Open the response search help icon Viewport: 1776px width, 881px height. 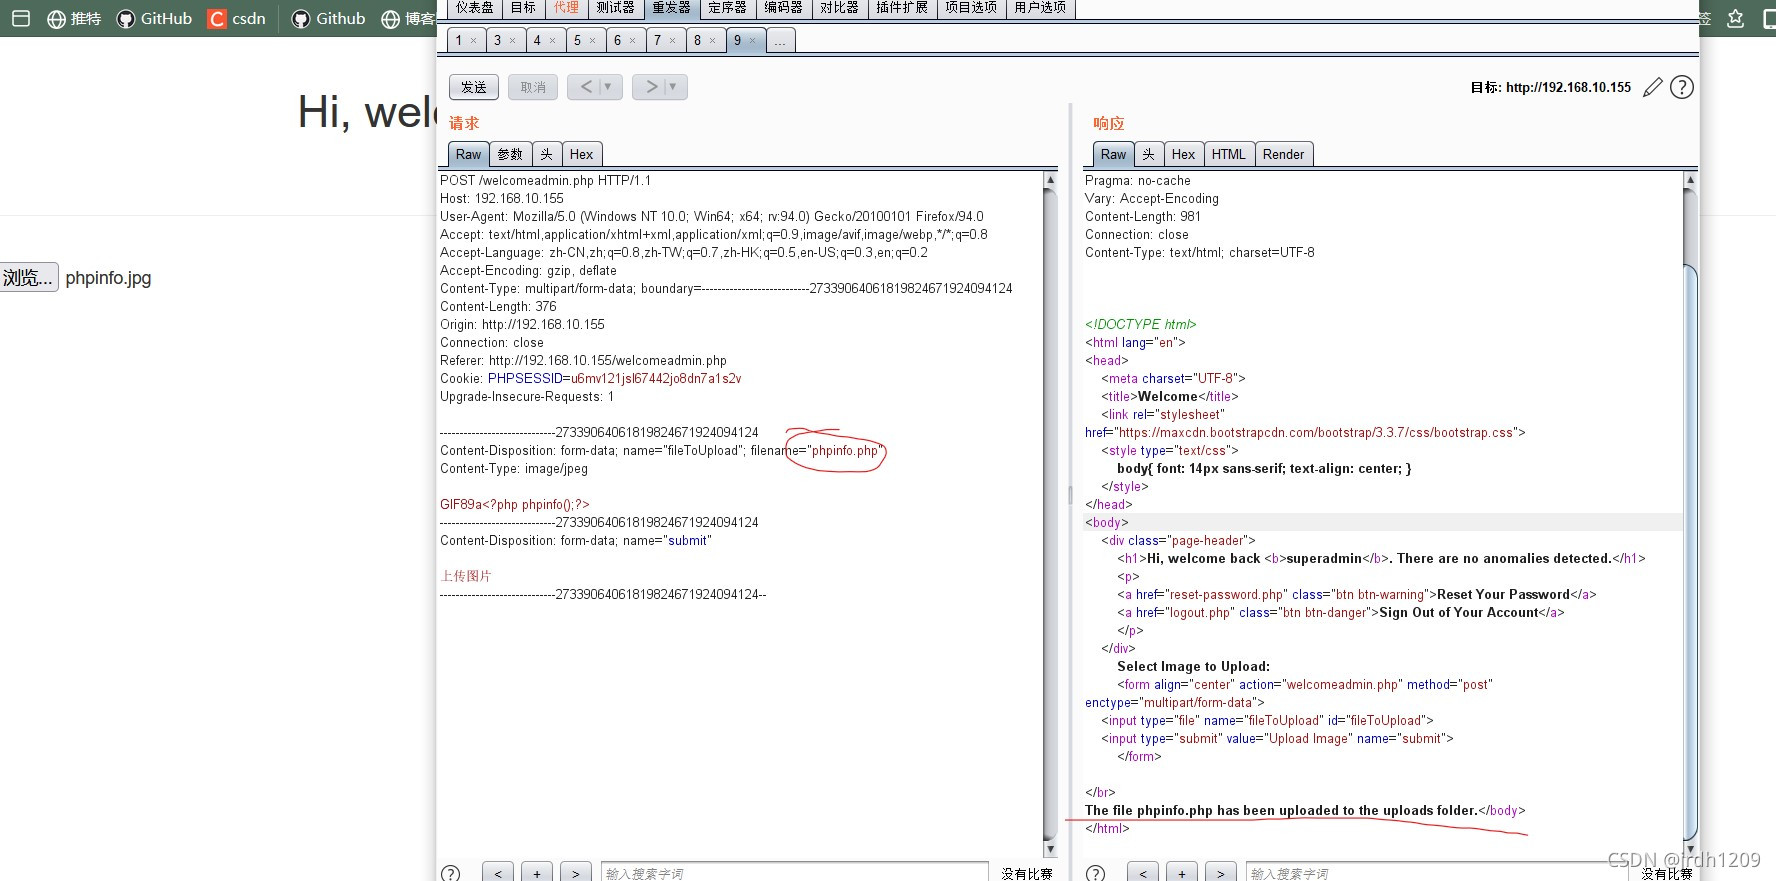[1096, 873]
